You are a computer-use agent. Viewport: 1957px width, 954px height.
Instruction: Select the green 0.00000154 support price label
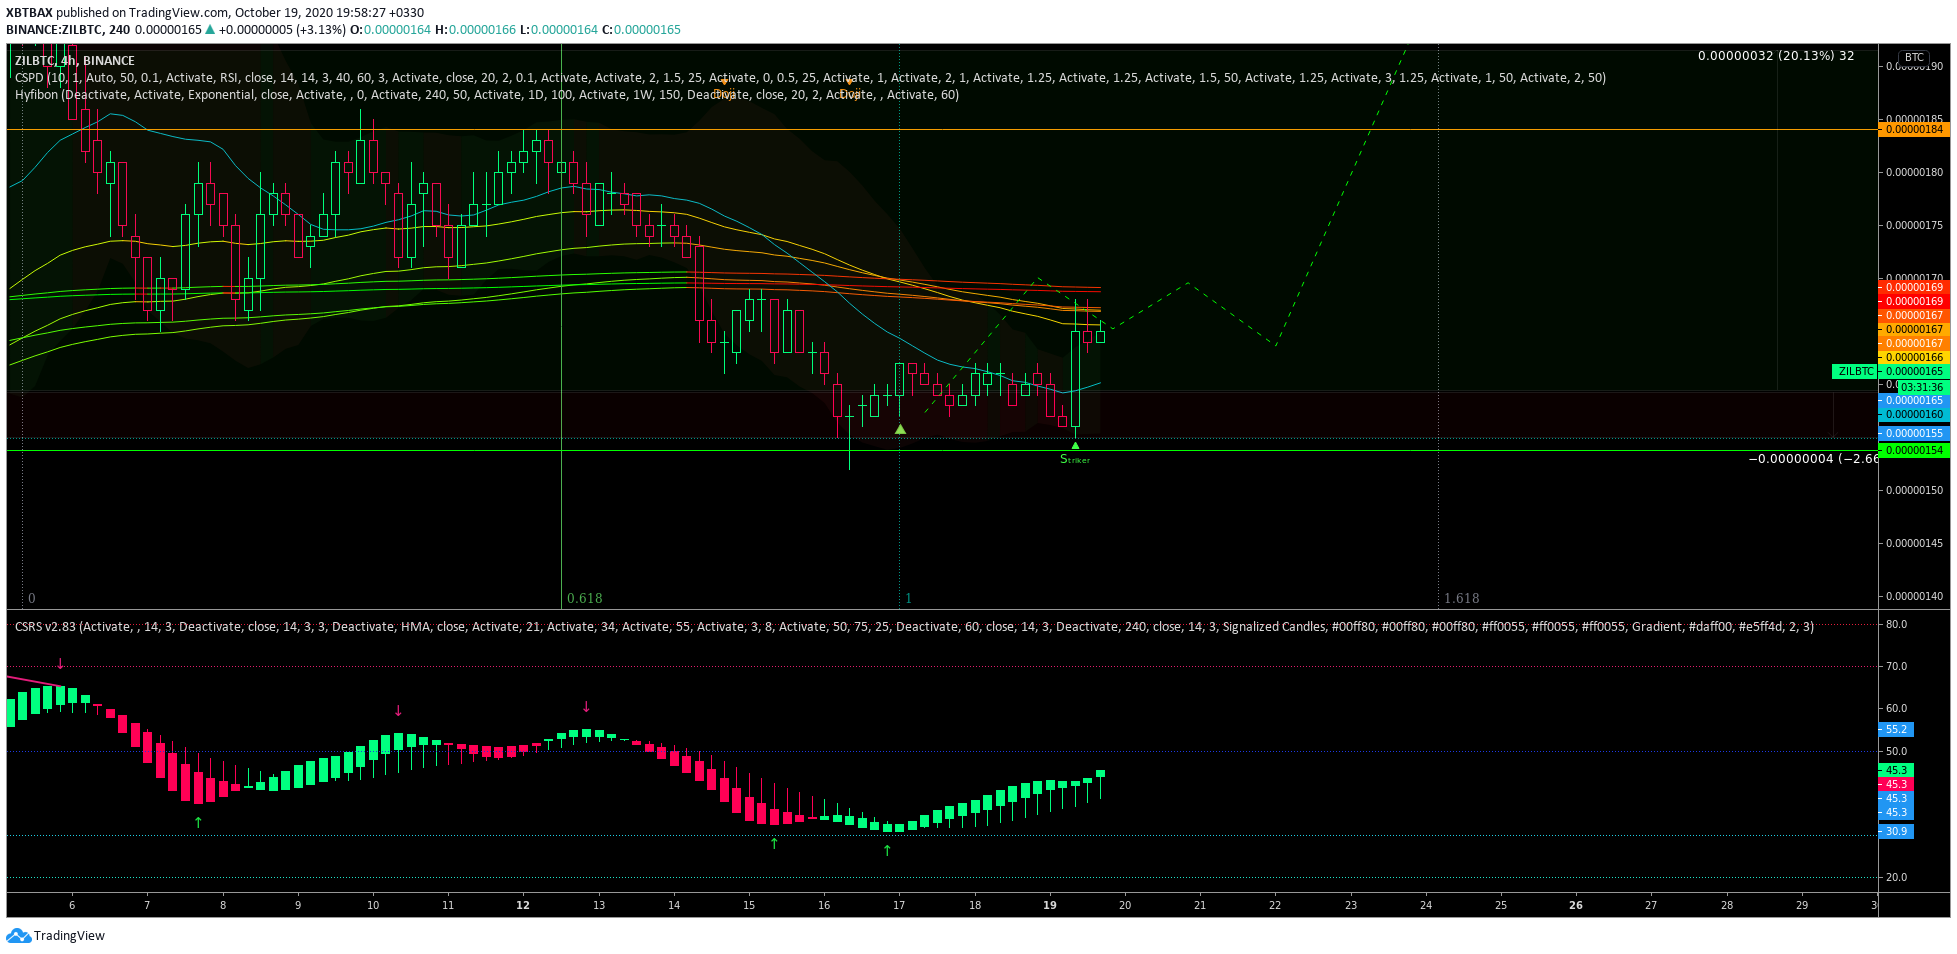coord(1914,450)
